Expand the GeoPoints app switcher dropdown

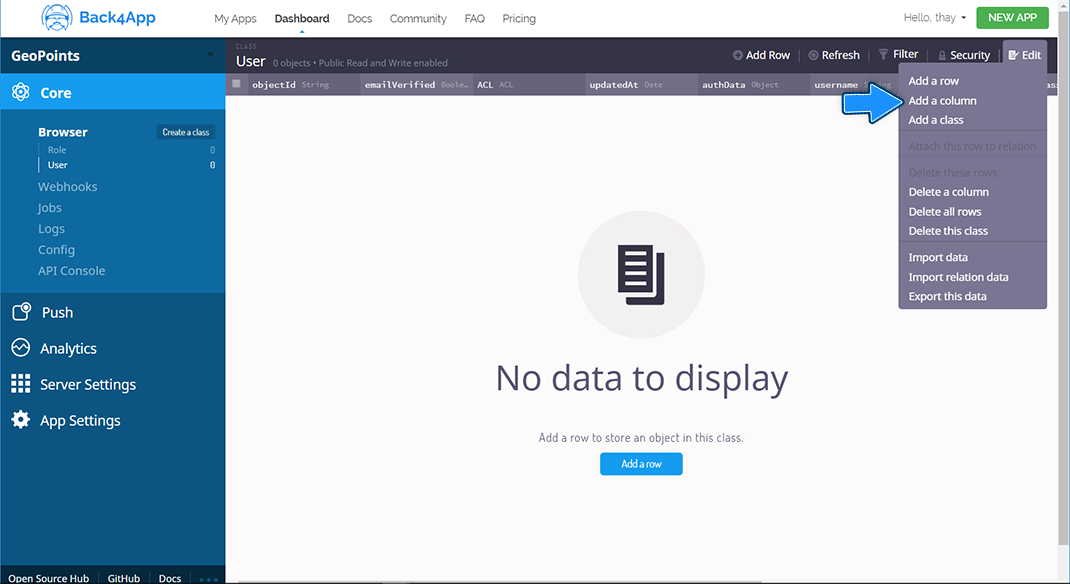(x=210, y=55)
